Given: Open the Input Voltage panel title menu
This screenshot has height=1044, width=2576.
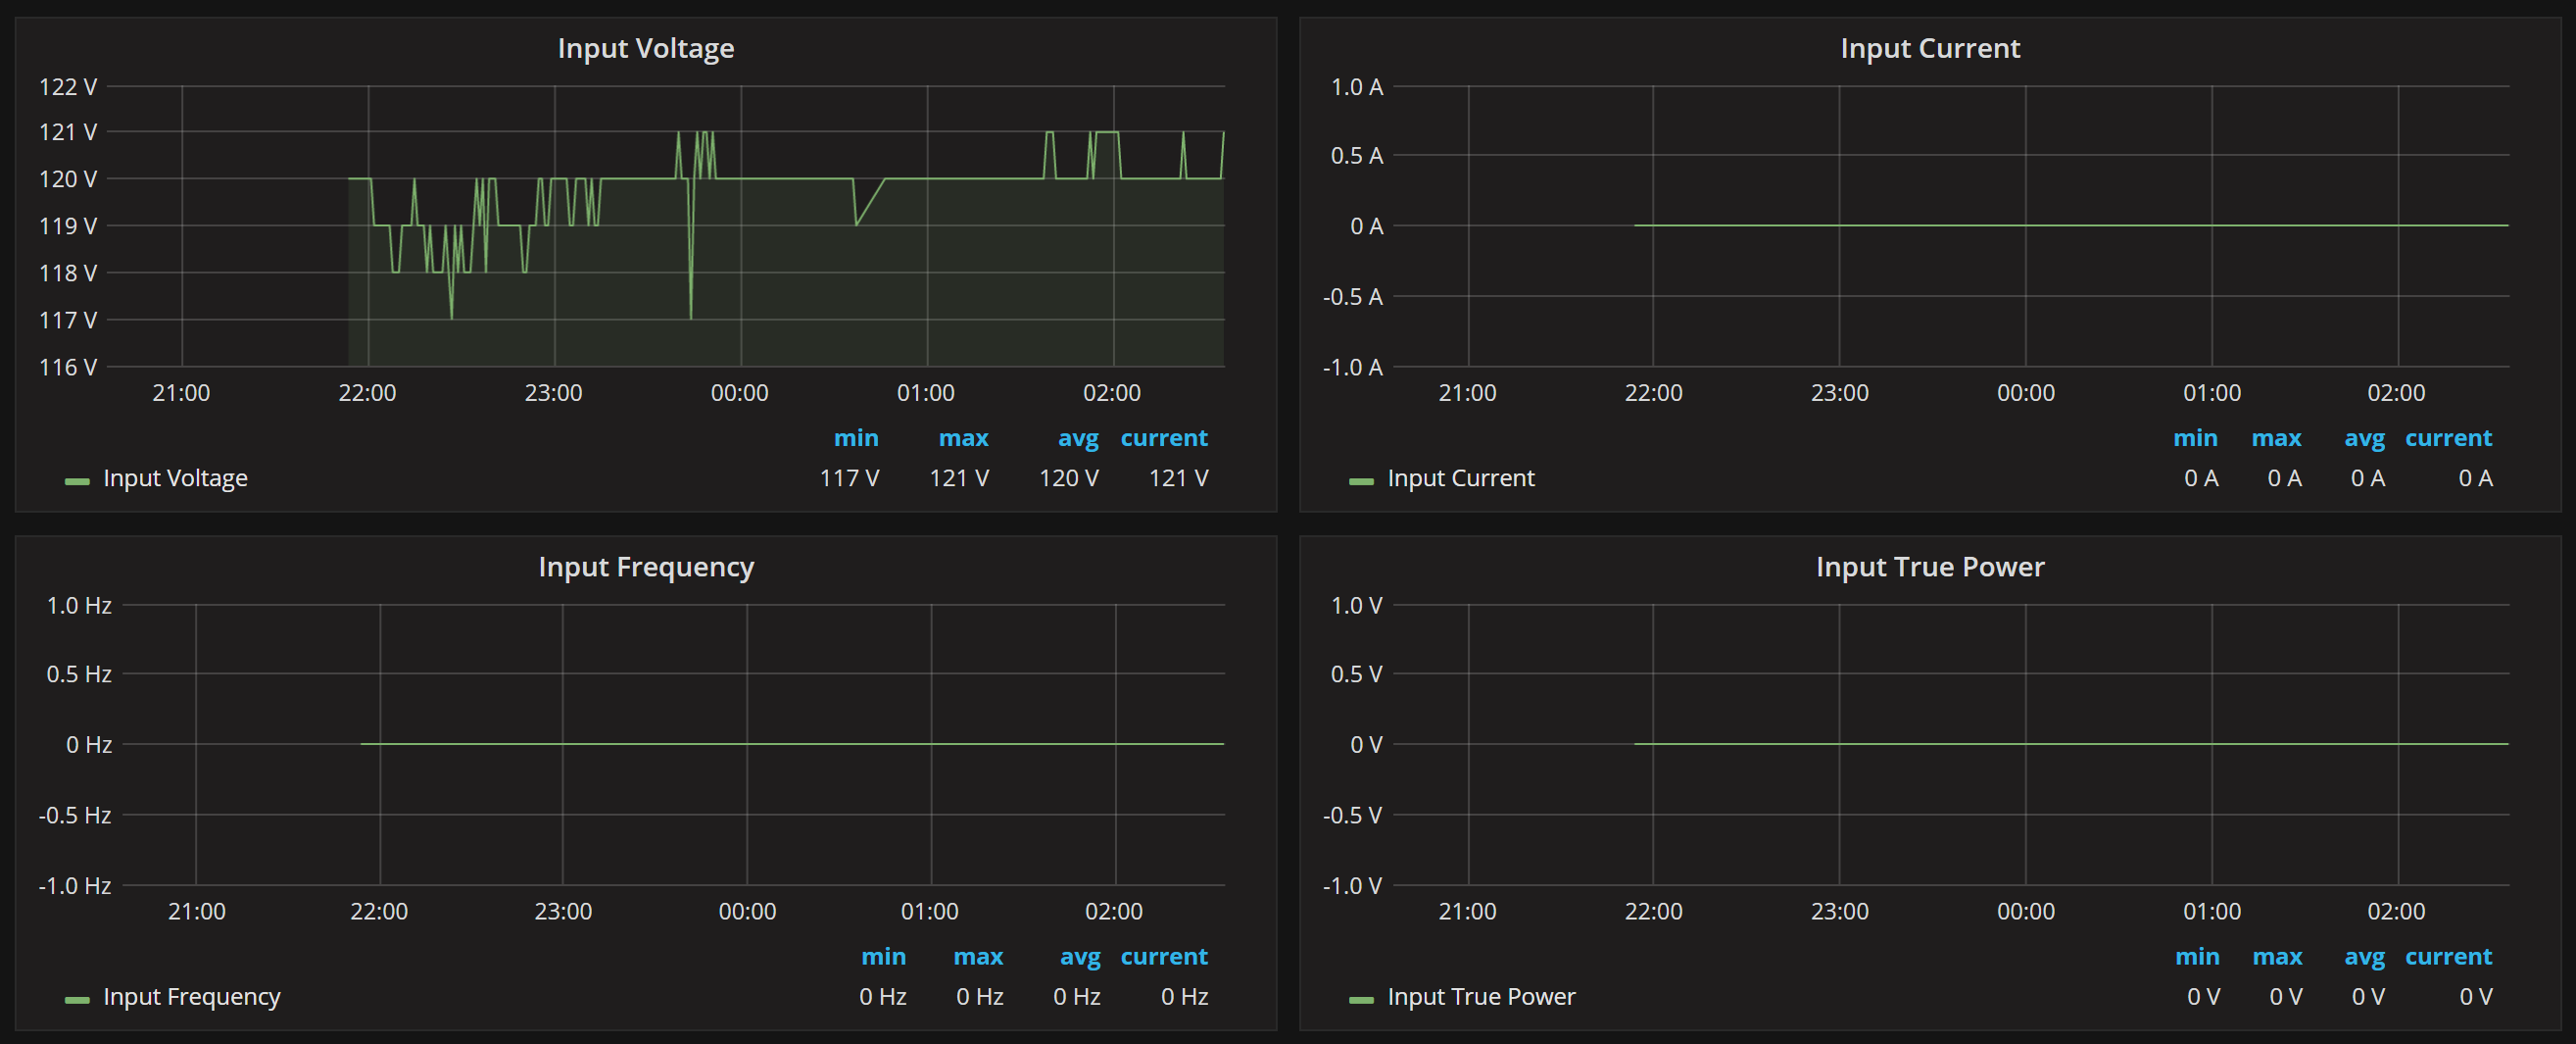Looking at the screenshot, I should pos(645,48).
